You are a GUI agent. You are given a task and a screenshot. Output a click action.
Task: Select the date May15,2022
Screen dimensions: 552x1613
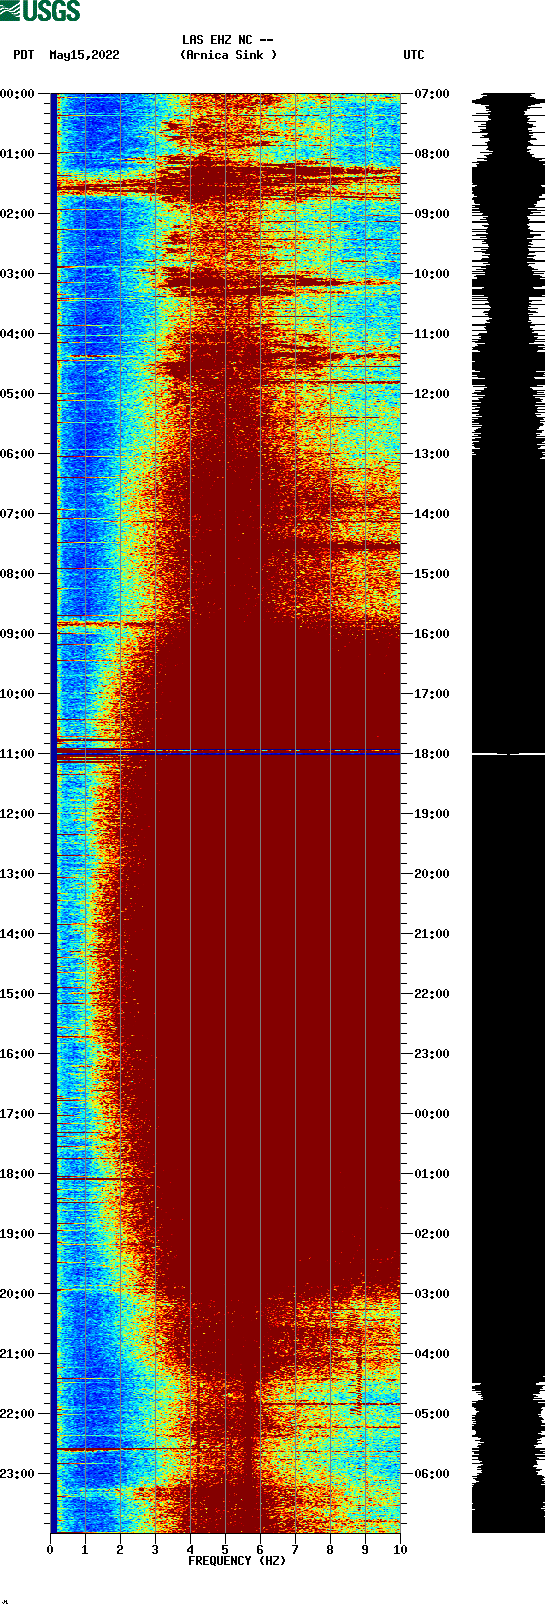pyautogui.click(x=84, y=55)
